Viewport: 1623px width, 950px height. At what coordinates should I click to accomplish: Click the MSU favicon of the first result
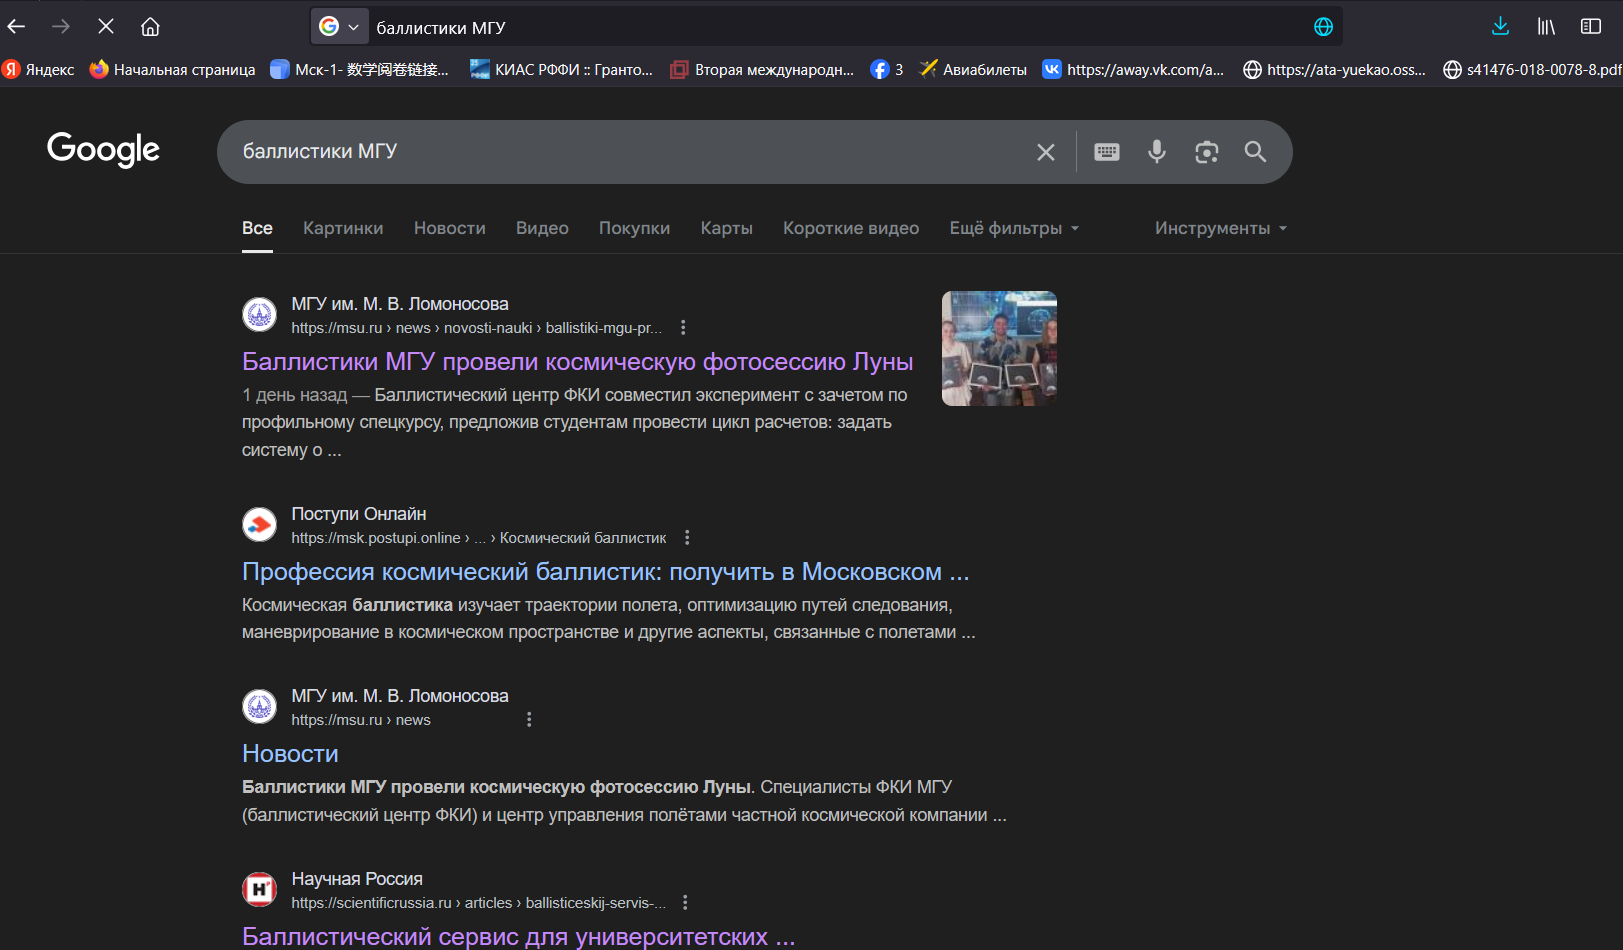click(x=260, y=314)
